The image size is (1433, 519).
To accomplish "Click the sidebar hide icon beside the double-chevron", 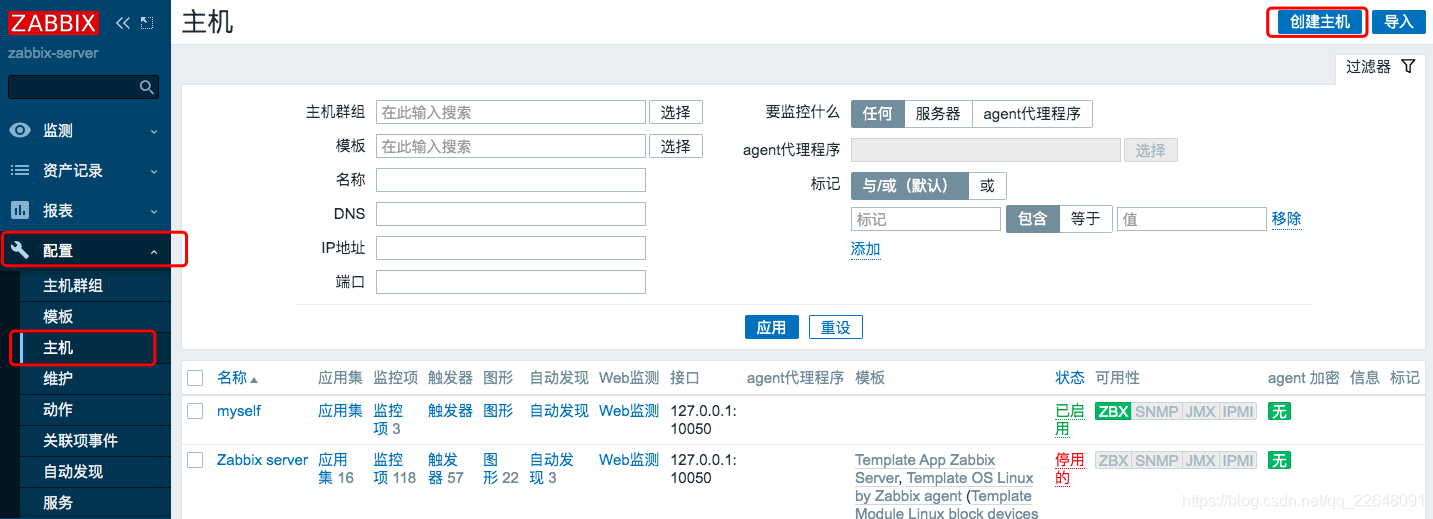I will (x=147, y=22).
